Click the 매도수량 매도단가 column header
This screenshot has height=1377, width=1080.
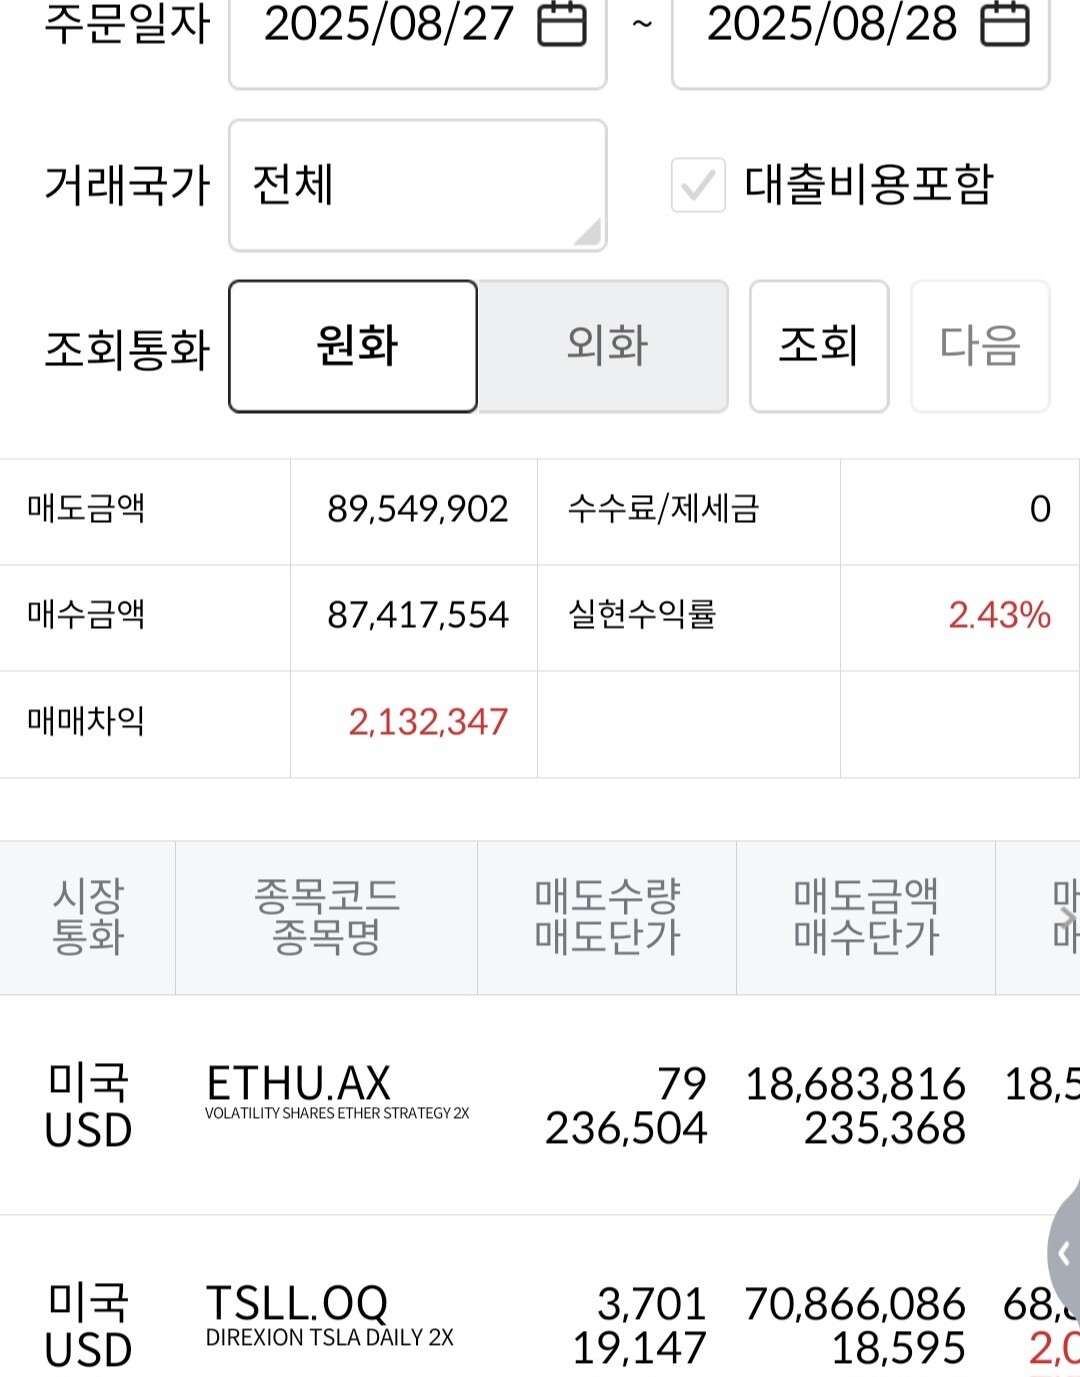tap(607, 917)
